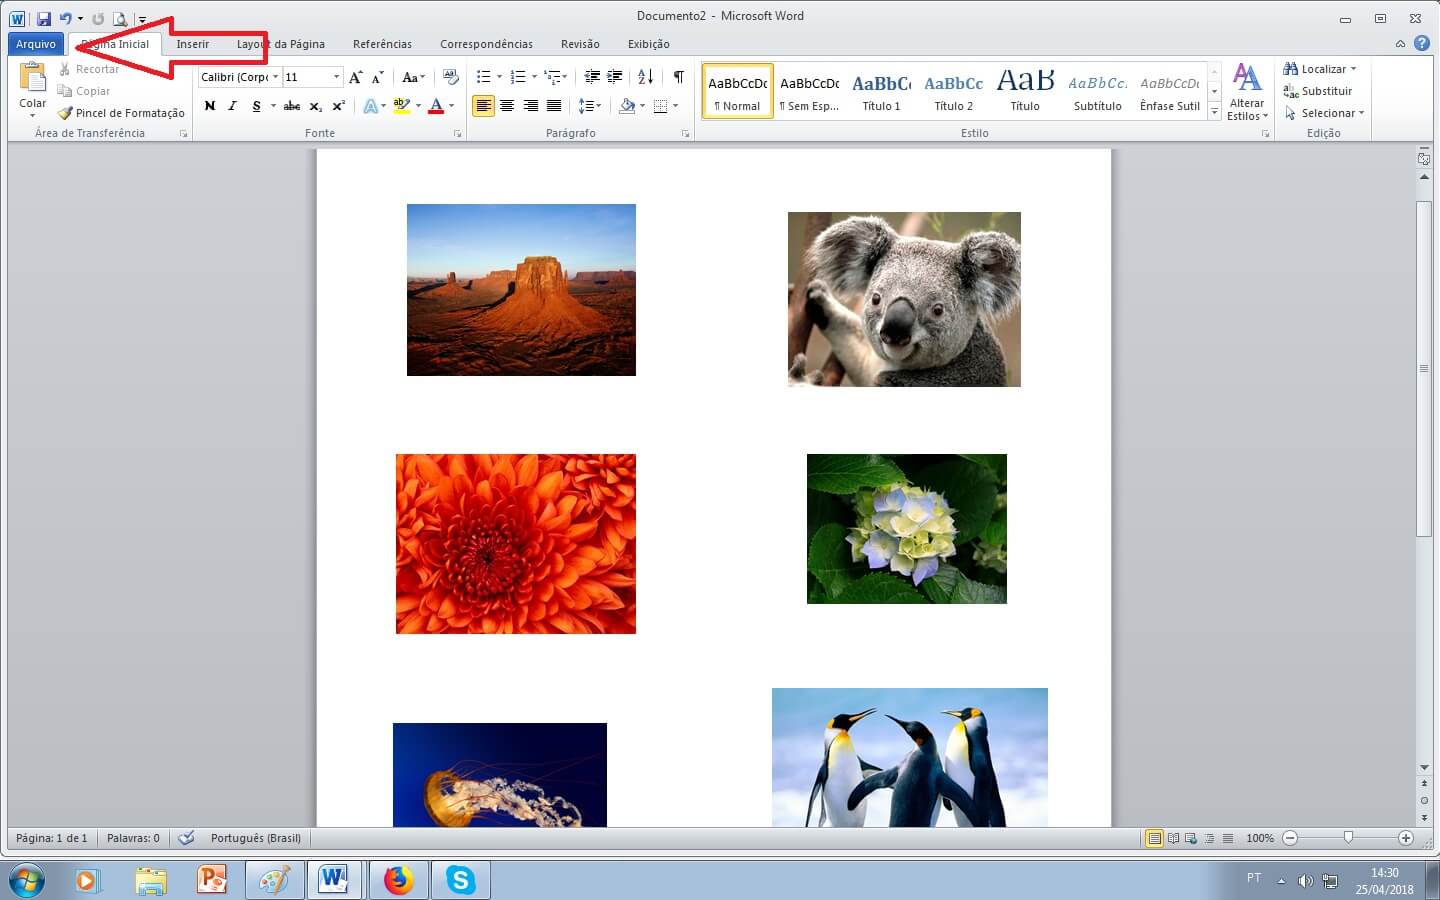Enable justified text alignment
The height and width of the screenshot is (900, 1440).
[x=554, y=106]
